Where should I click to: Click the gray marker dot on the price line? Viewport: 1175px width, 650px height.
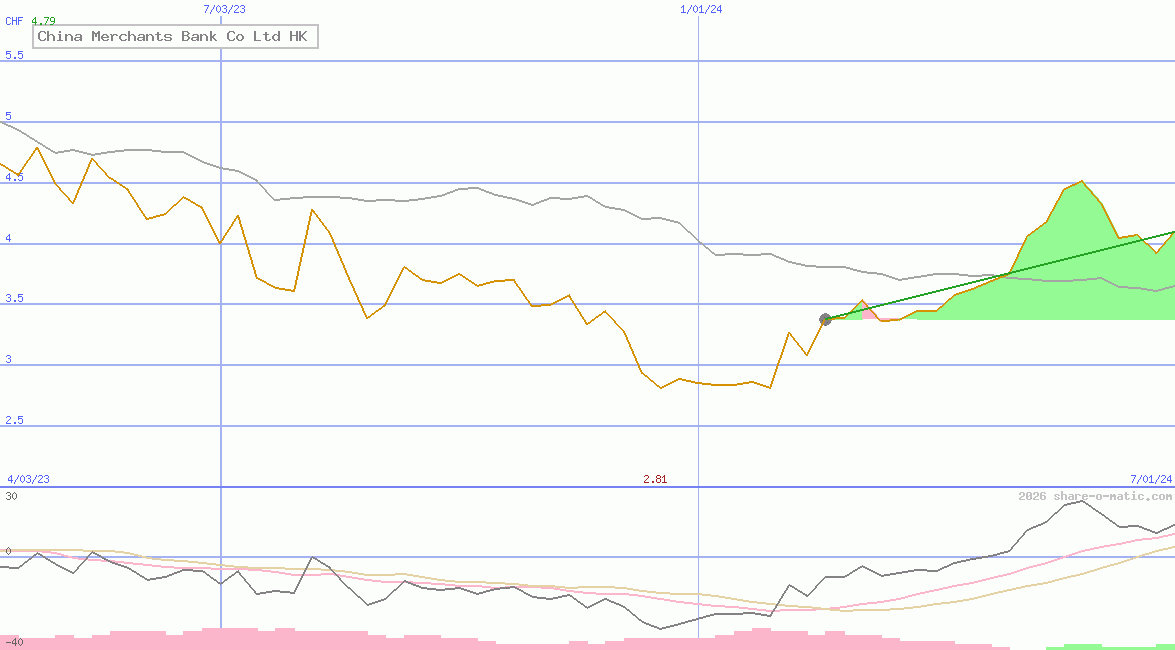(x=826, y=320)
